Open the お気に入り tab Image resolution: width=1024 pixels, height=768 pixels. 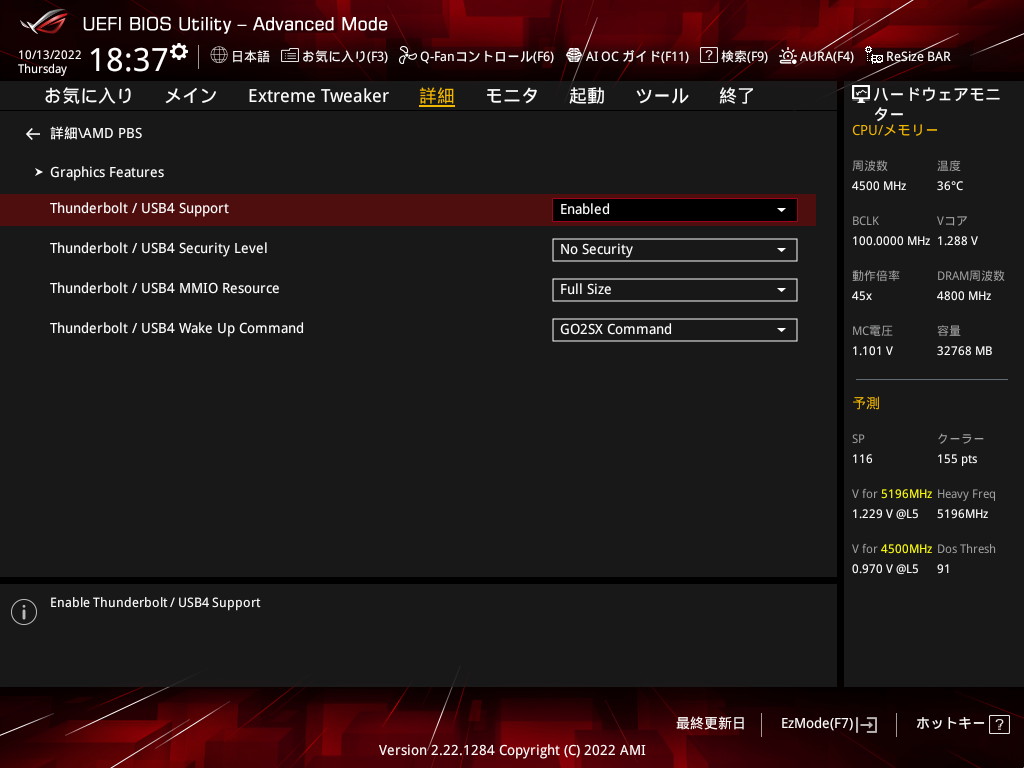[x=88, y=96]
